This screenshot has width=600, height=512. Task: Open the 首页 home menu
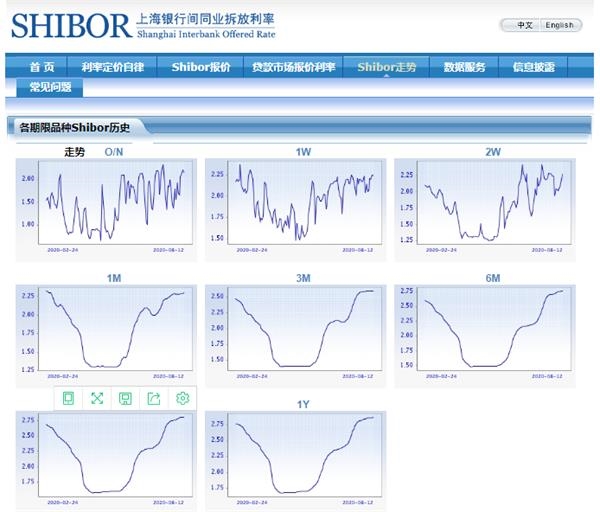tap(42, 67)
